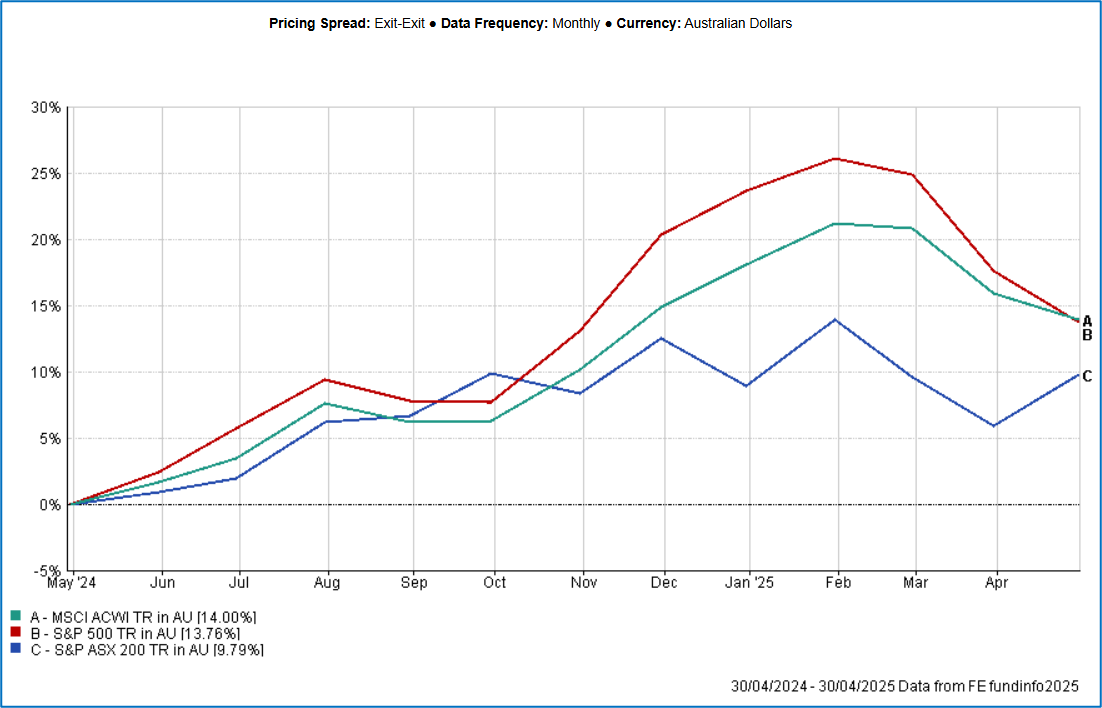Select the Oct month axis label
The width and height of the screenshot is (1102, 708).
pos(494,582)
